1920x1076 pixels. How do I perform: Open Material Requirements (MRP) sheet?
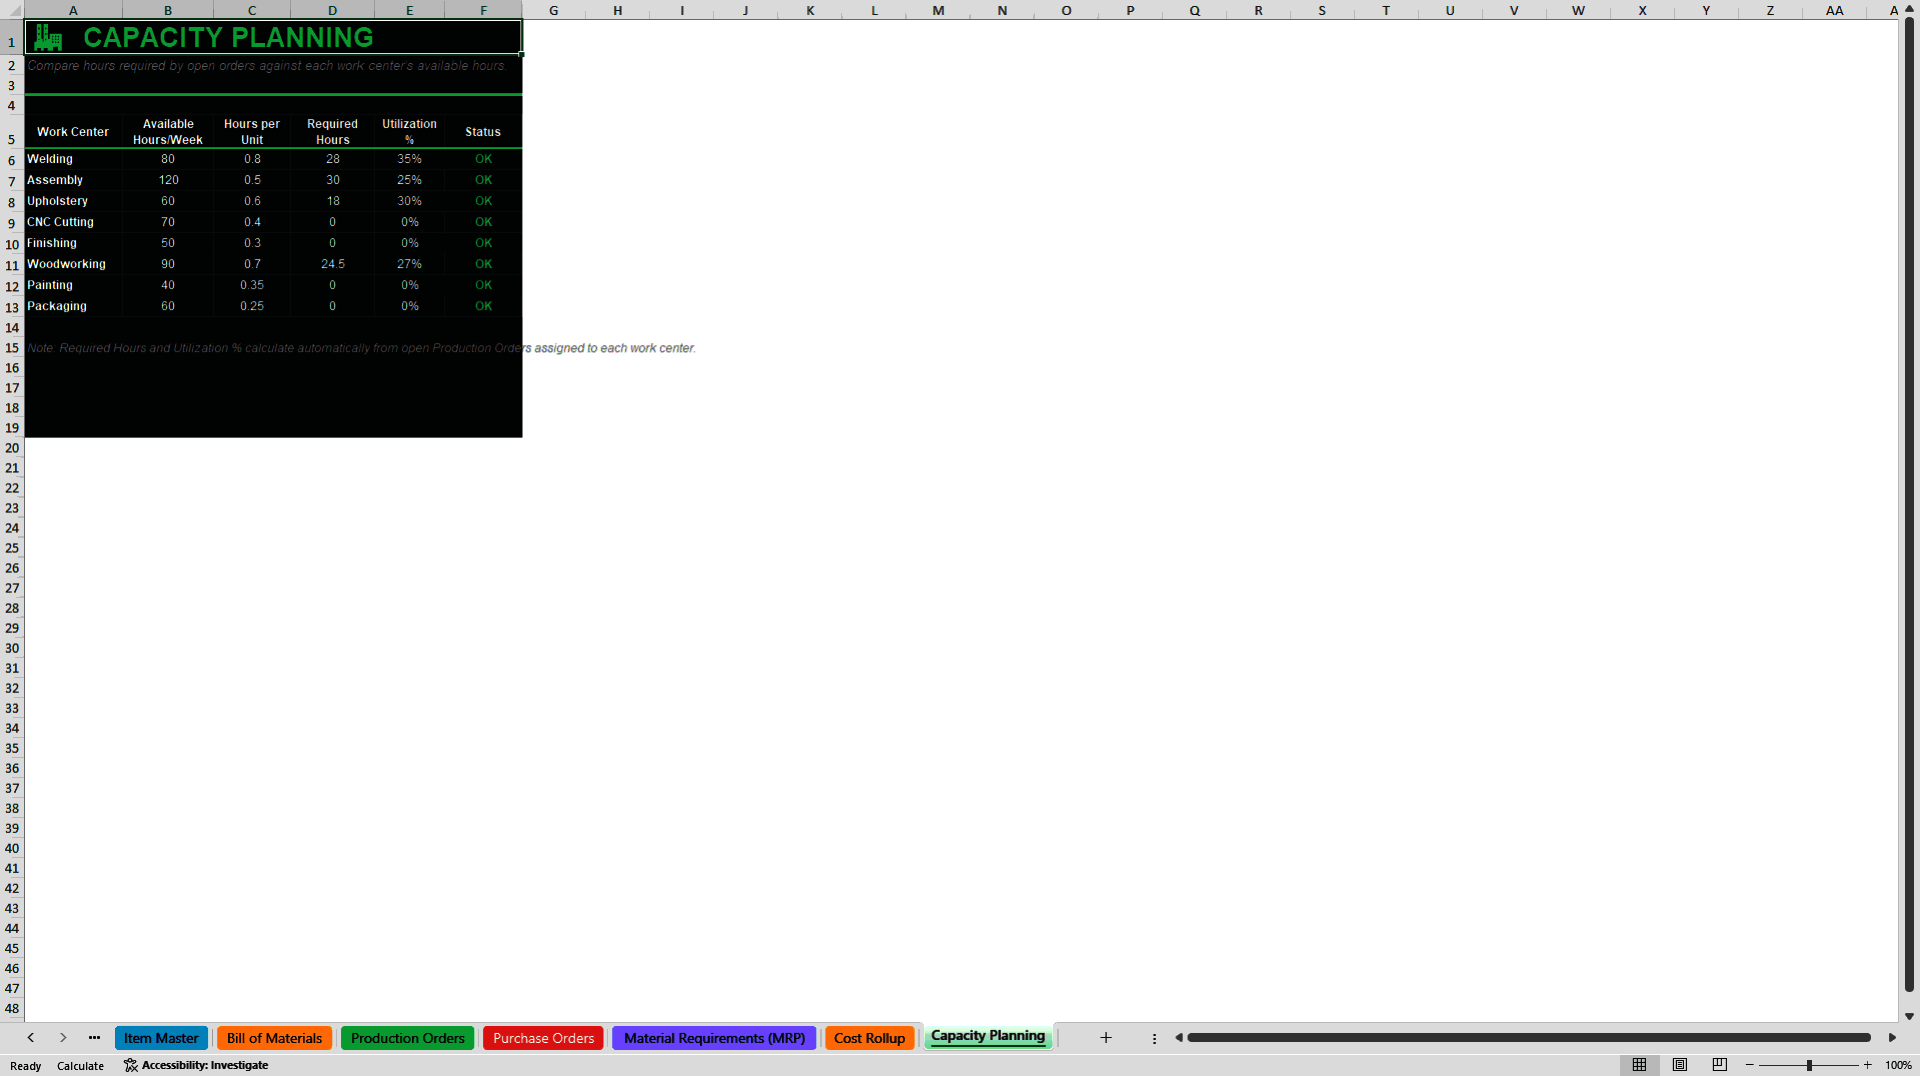714,1038
